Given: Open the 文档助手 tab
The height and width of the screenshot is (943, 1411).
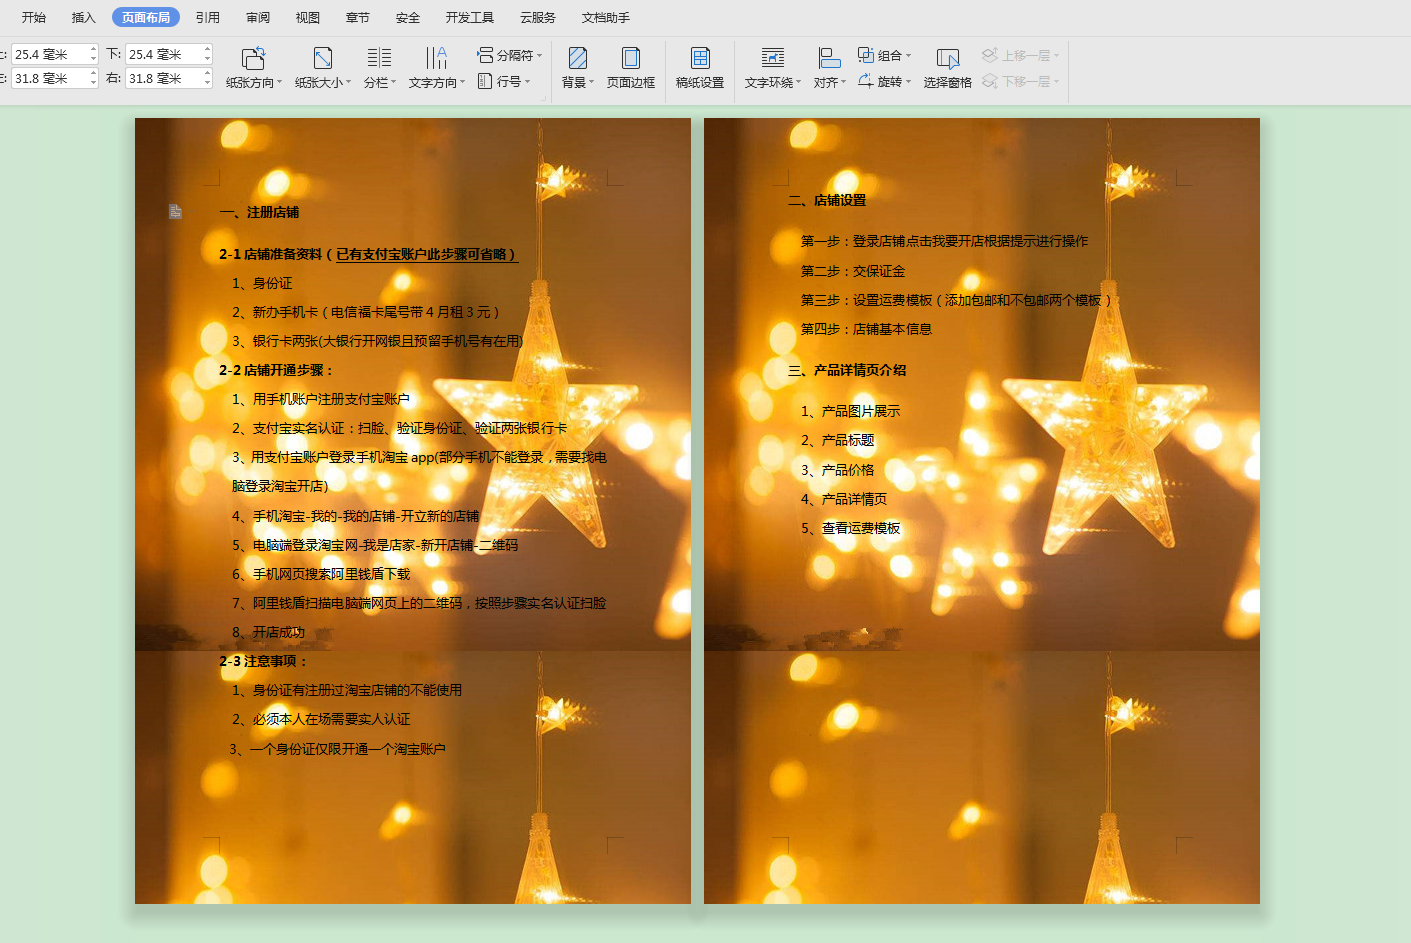Looking at the screenshot, I should click(x=606, y=17).
